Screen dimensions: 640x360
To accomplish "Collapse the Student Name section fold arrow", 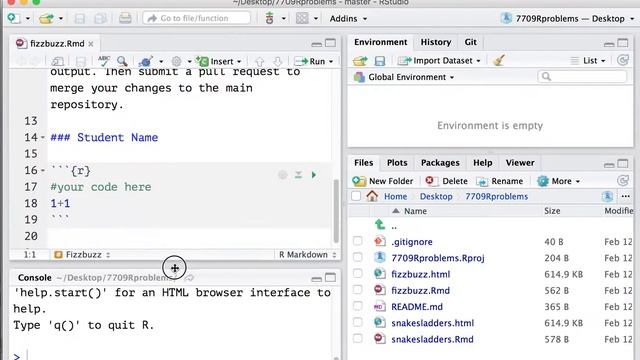I will click(43, 138).
